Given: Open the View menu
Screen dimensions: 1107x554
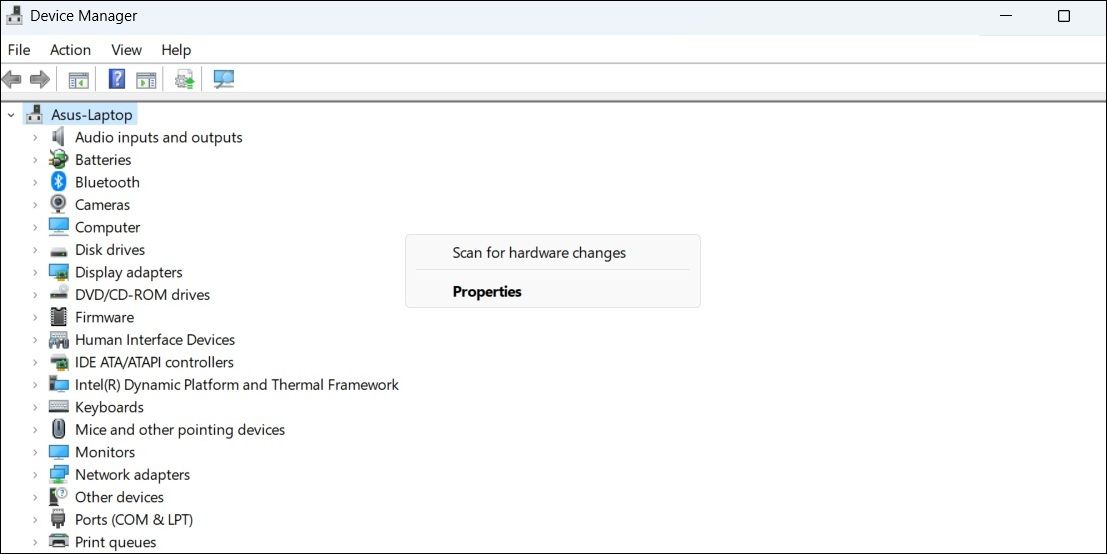Looking at the screenshot, I should (126, 50).
